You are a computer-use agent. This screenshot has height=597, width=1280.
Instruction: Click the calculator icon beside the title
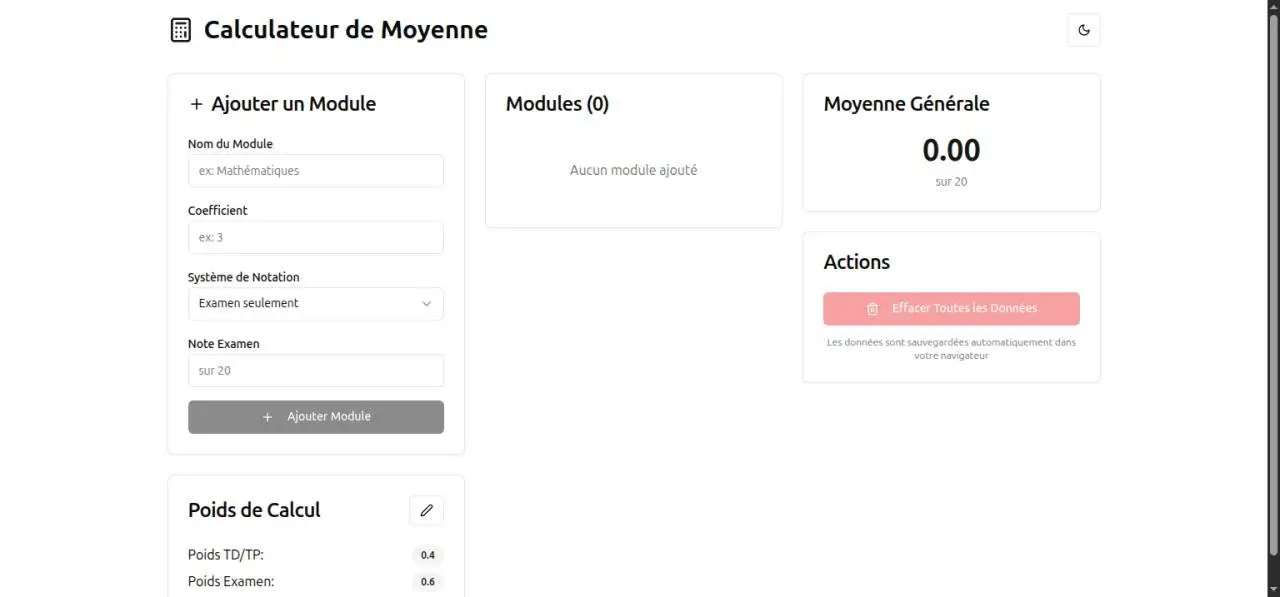click(x=180, y=30)
